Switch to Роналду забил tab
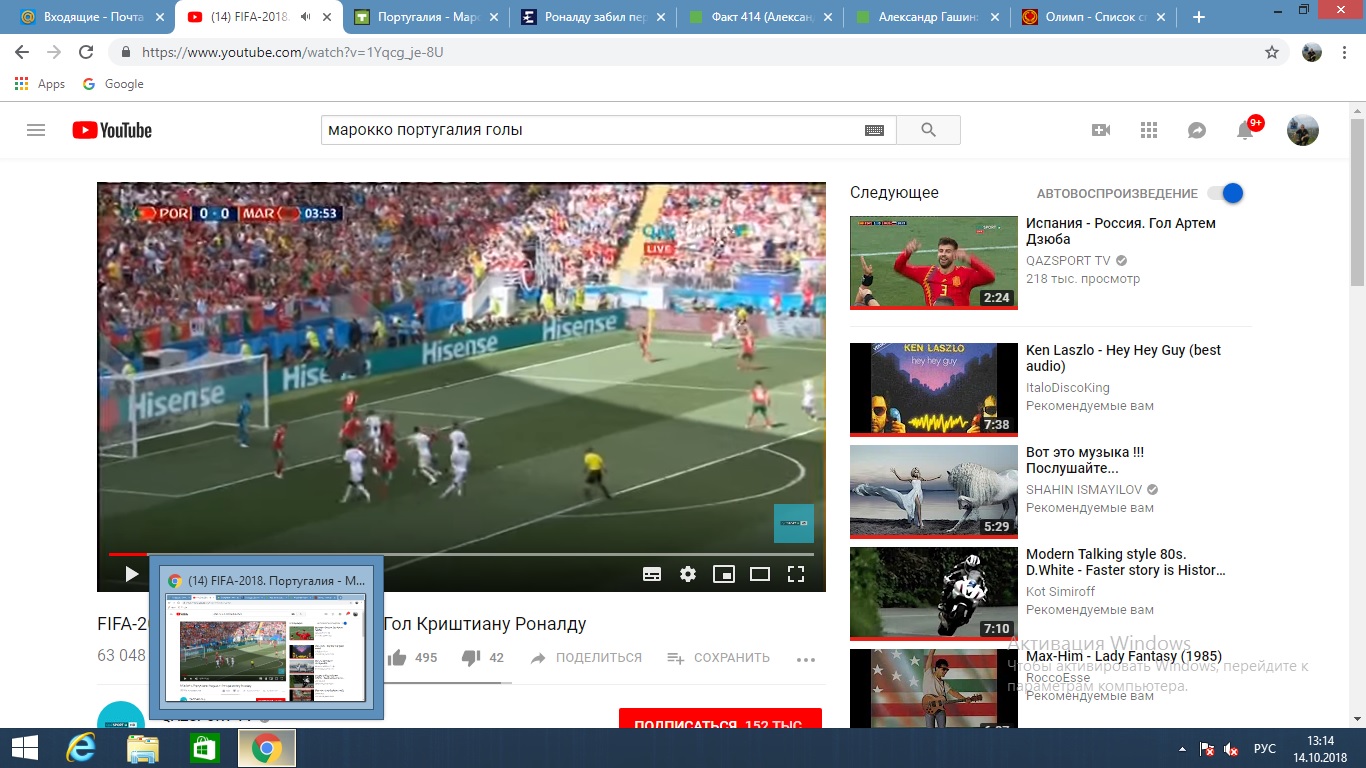Viewport: 1366px width, 768px height. point(592,17)
